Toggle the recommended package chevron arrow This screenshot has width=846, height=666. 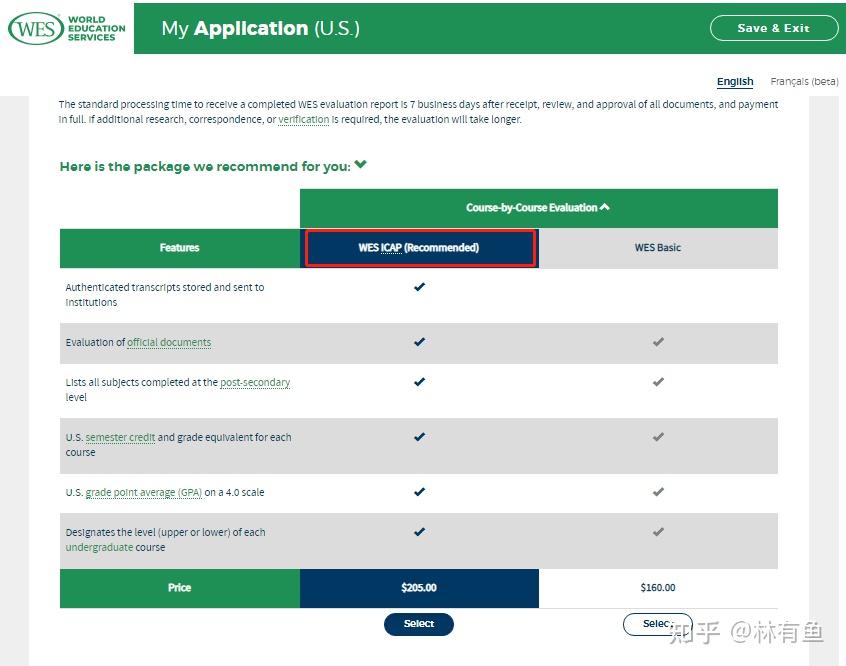click(x=361, y=166)
